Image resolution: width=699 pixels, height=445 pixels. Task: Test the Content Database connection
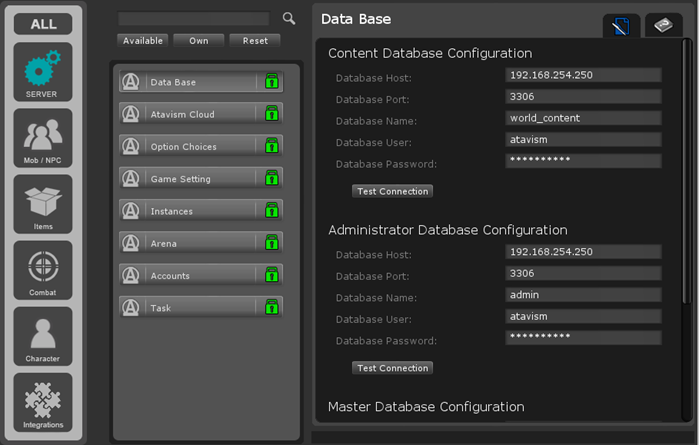click(x=392, y=191)
